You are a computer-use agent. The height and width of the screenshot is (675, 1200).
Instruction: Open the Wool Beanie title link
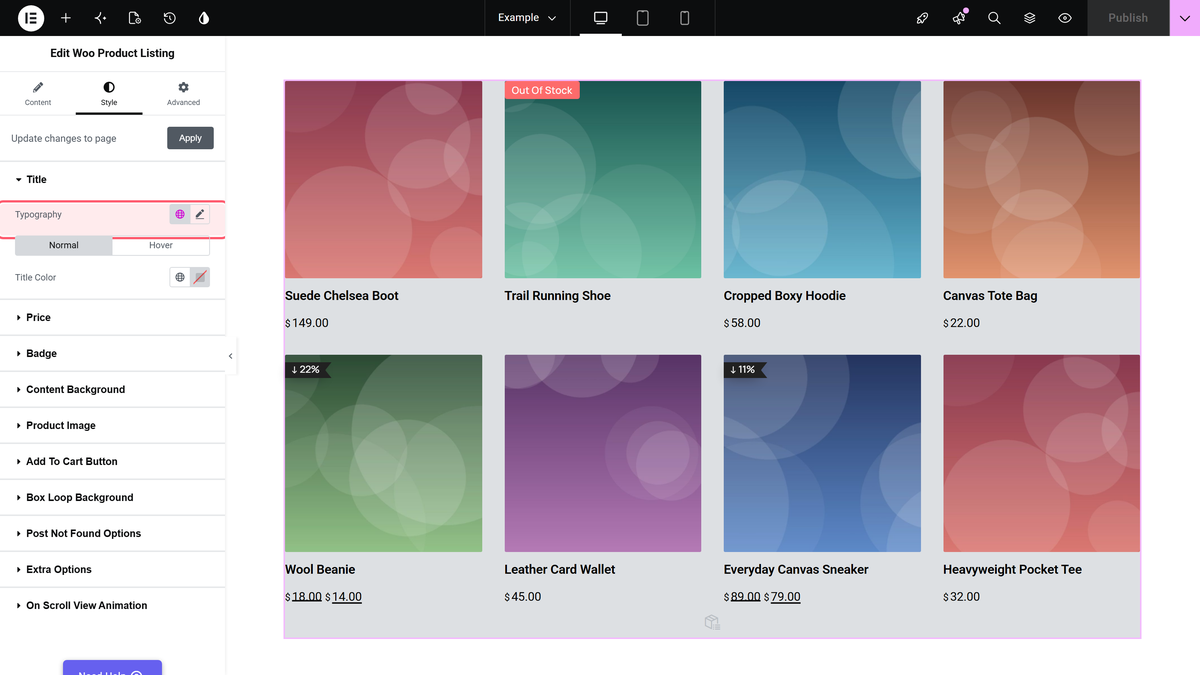(320, 569)
